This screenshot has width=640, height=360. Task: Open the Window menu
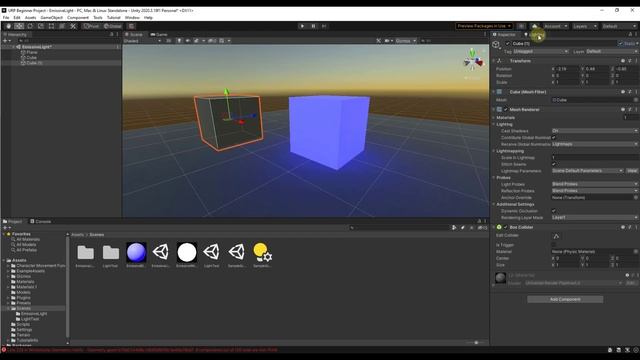(132, 18)
